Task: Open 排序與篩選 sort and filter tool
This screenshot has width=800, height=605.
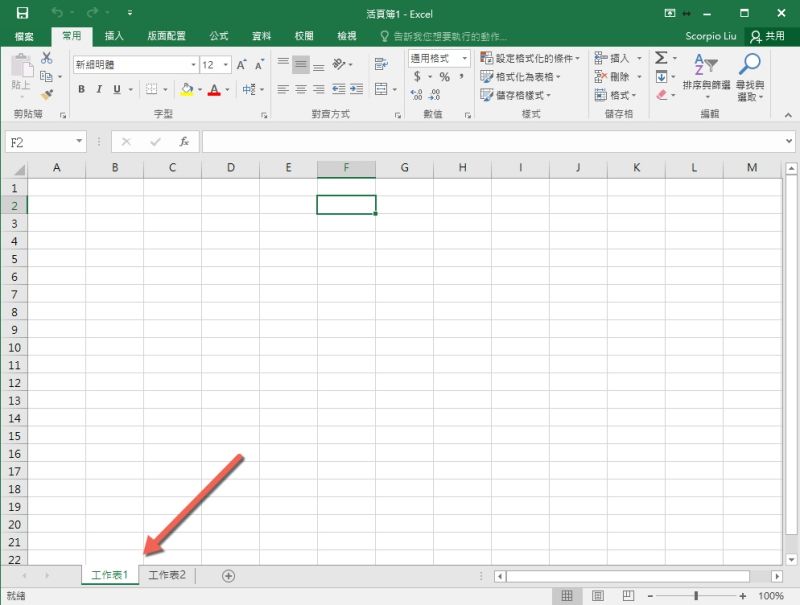Action: click(706, 77)
